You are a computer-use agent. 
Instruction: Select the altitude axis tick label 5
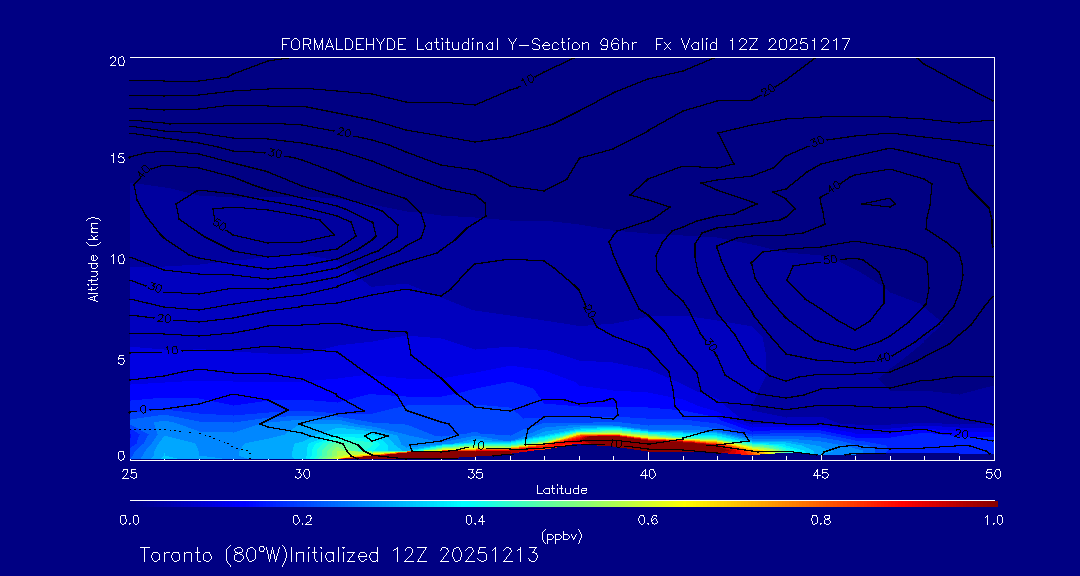coord(120,359)
